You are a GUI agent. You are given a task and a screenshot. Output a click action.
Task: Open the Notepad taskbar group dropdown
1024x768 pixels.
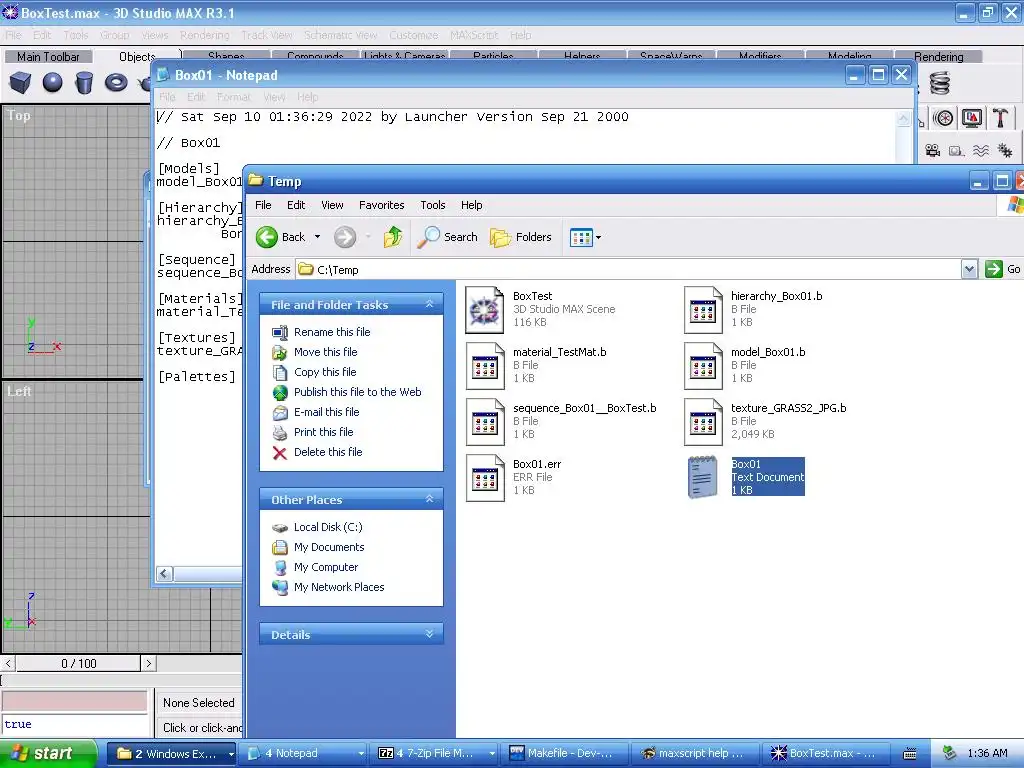point(360,754)
